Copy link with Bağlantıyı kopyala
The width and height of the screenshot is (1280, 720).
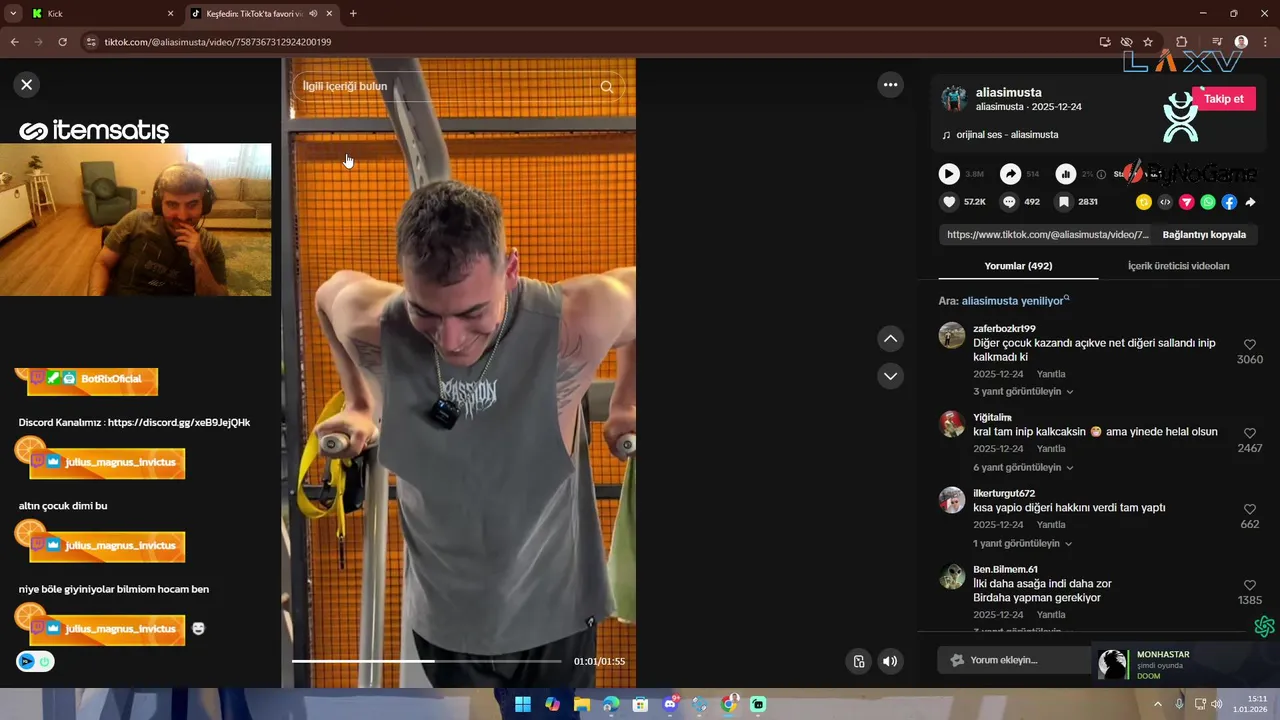(x=1204, y=235)
